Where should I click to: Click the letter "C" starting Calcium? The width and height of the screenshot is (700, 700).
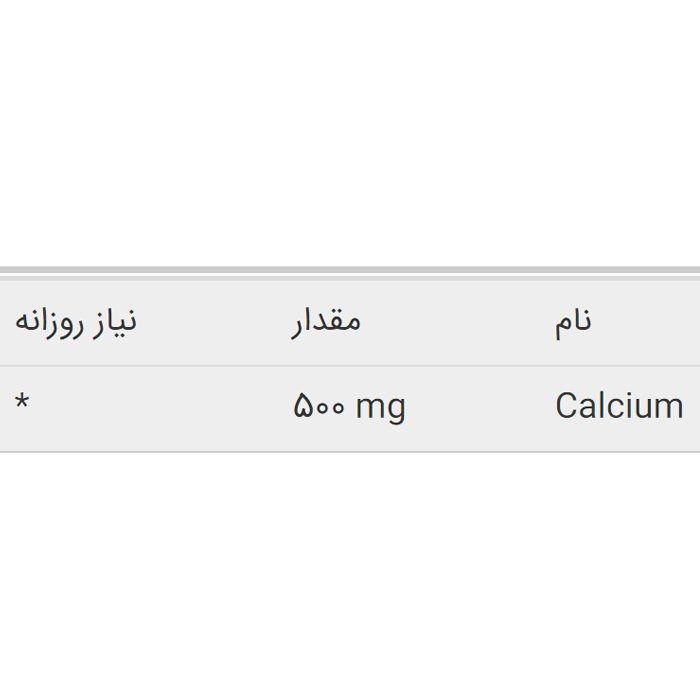[566, 407]
